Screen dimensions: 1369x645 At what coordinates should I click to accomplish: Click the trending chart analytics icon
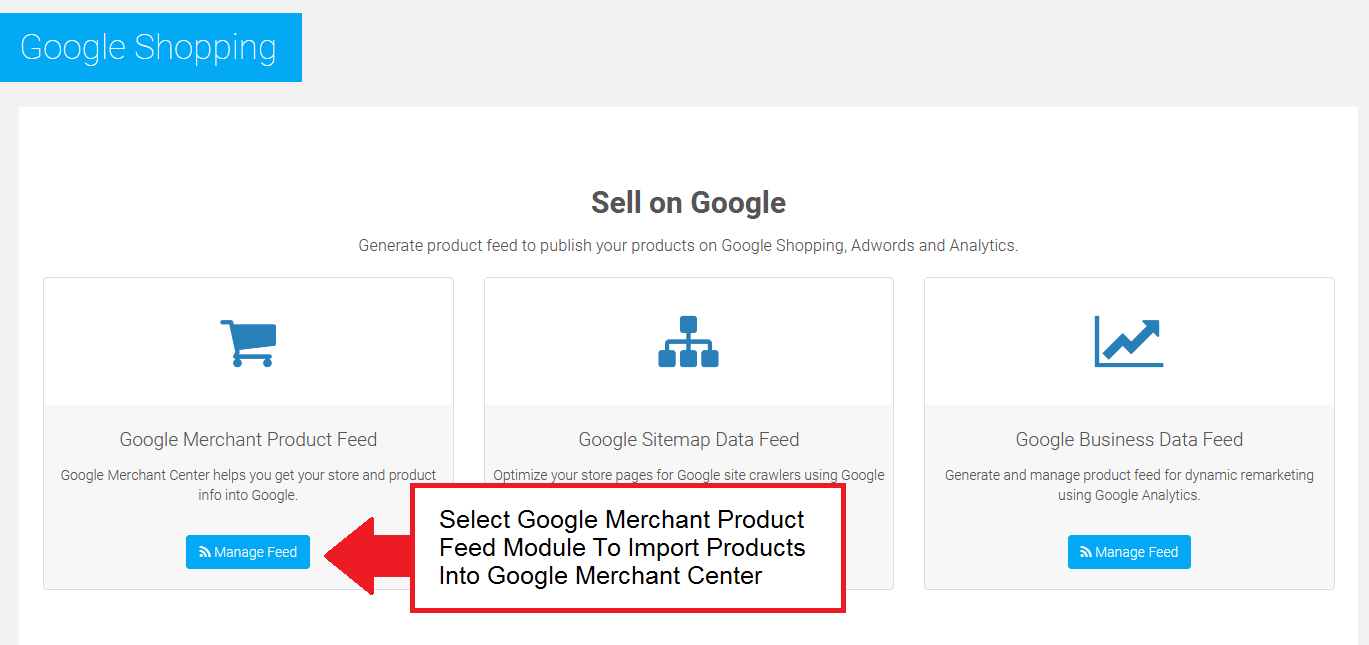pos(1129,342)
